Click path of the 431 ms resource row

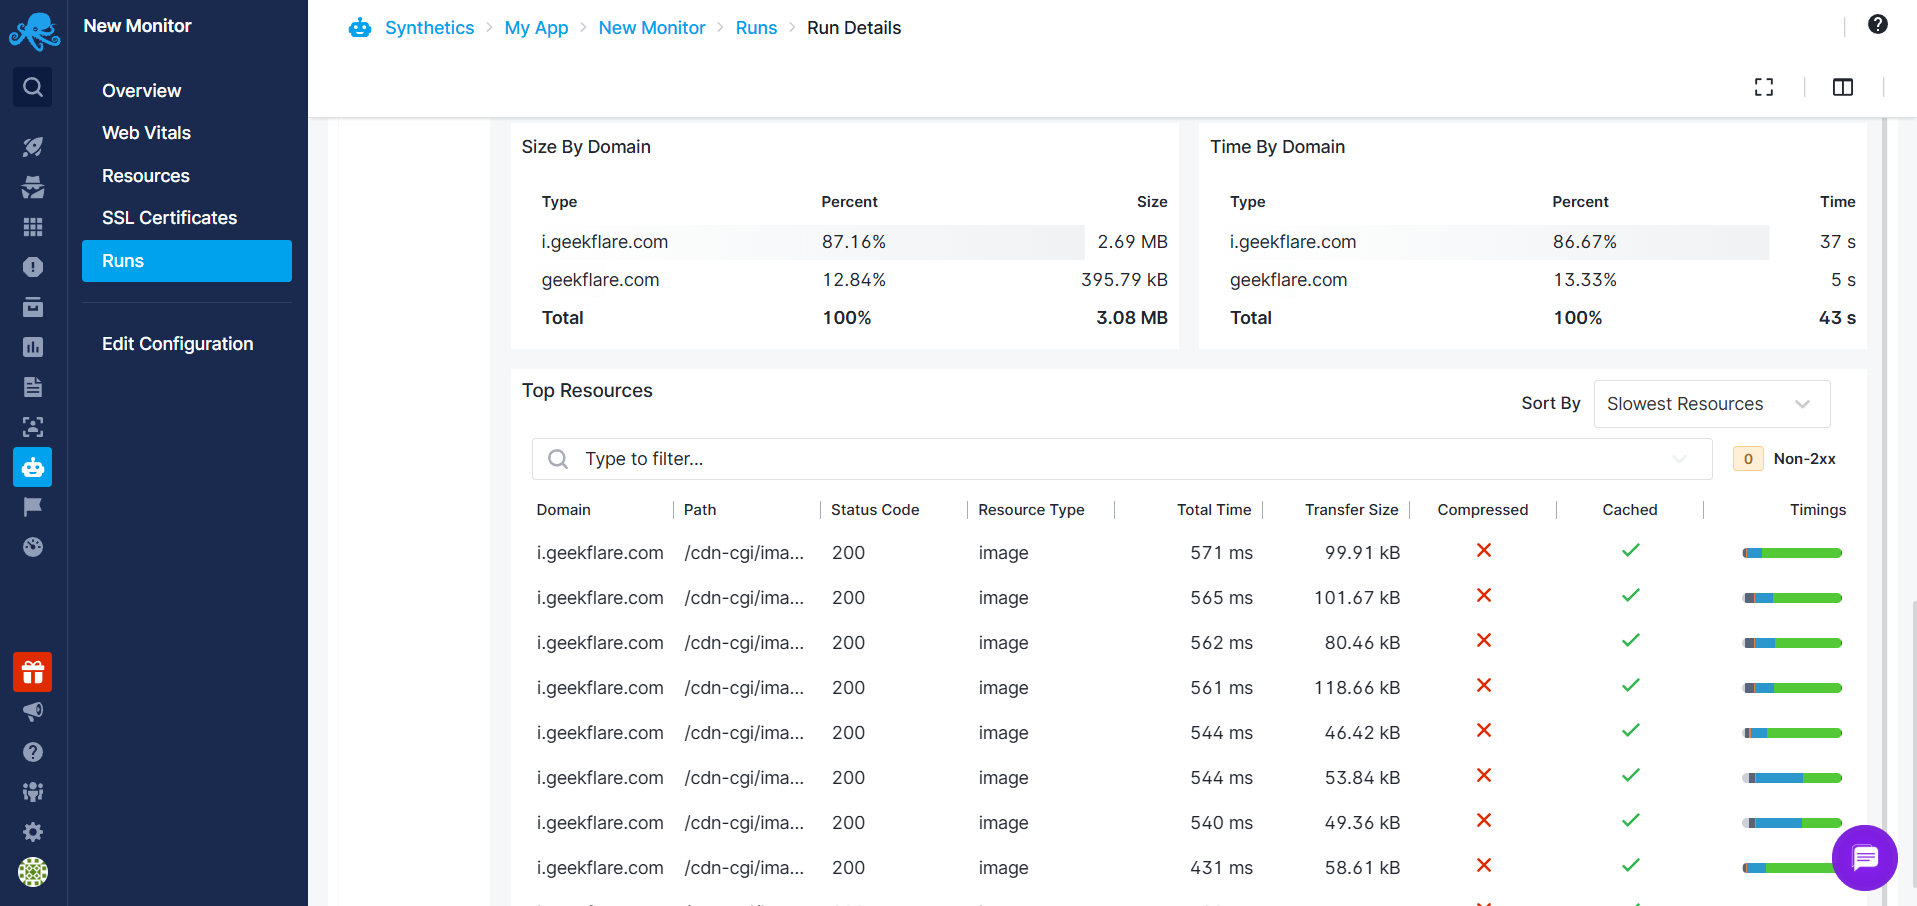[x=744, y=868]
